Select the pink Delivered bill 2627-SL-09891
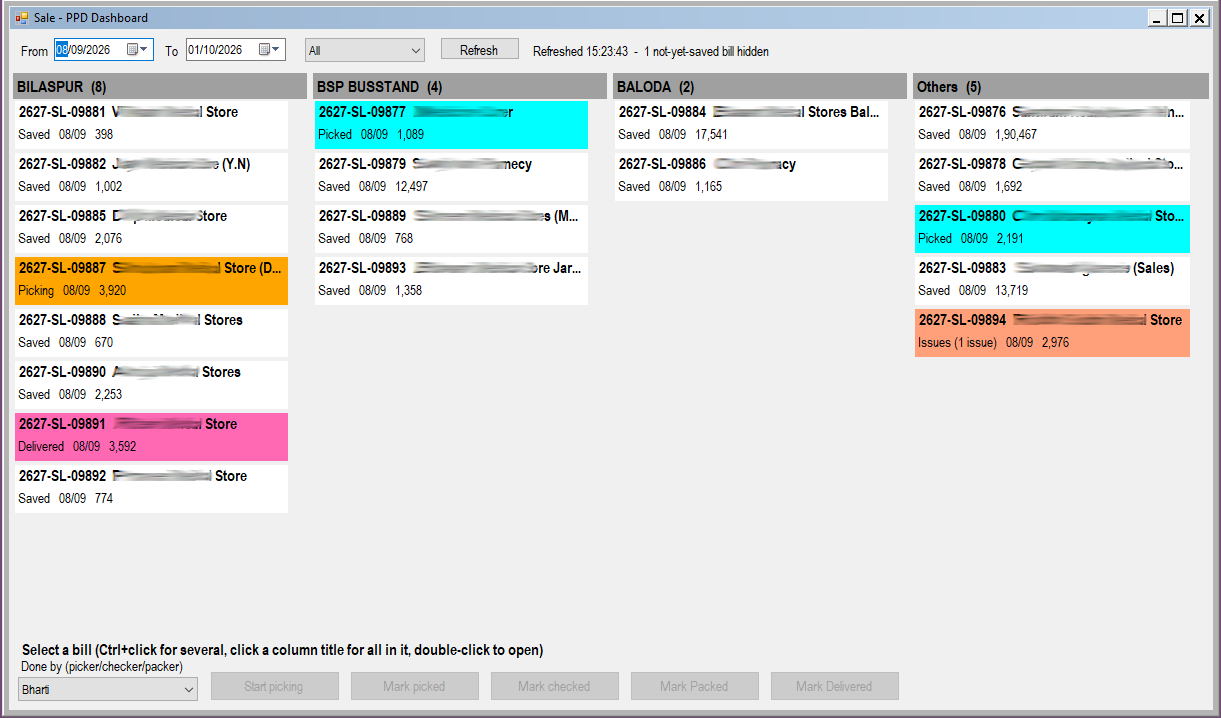1221x718 pixels. [151, 435]
